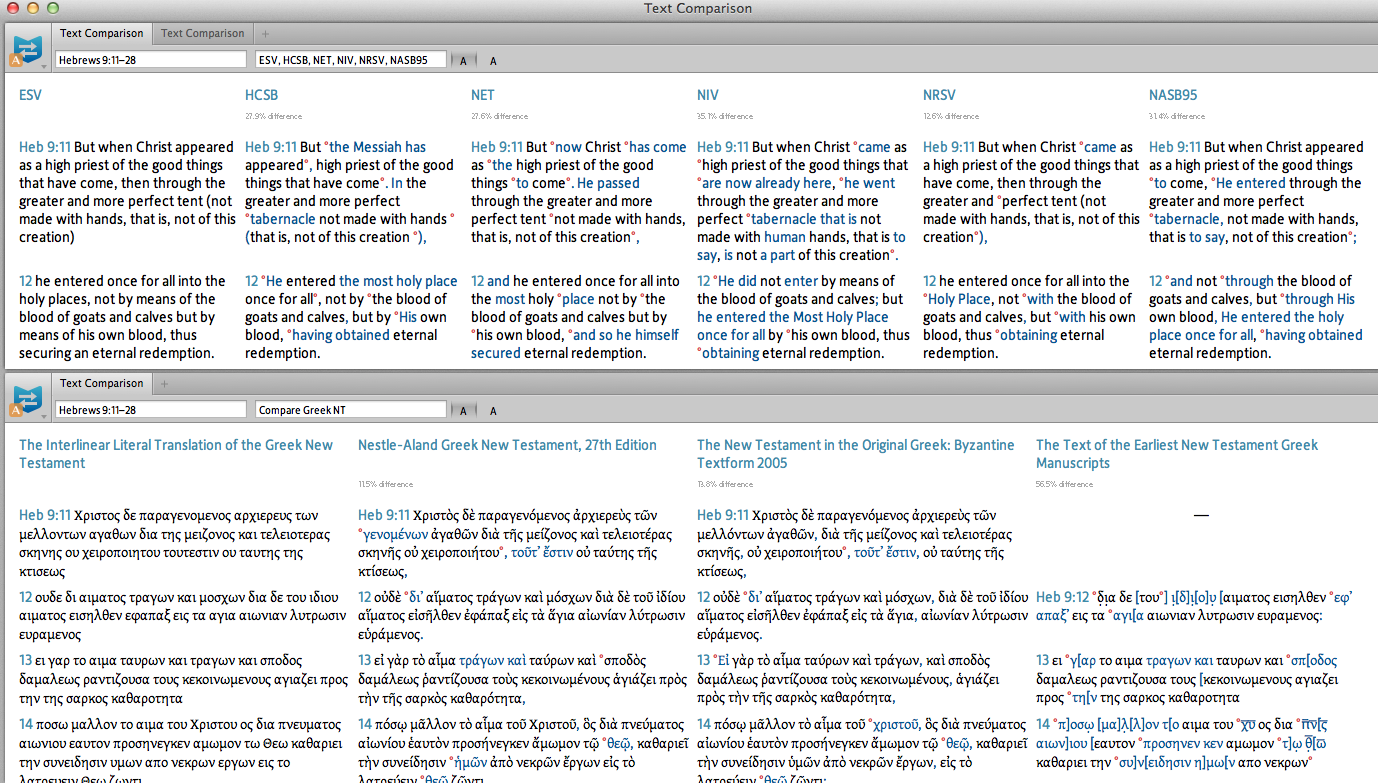Click the '19.8% difference' label under Byzantine Textform
Screen dimensions: 1378x783
coord(725,484)
